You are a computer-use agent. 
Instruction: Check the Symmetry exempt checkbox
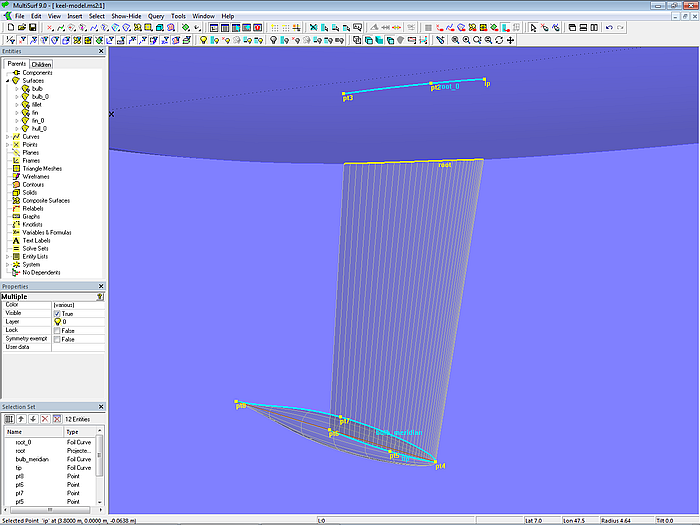(57, 339)
